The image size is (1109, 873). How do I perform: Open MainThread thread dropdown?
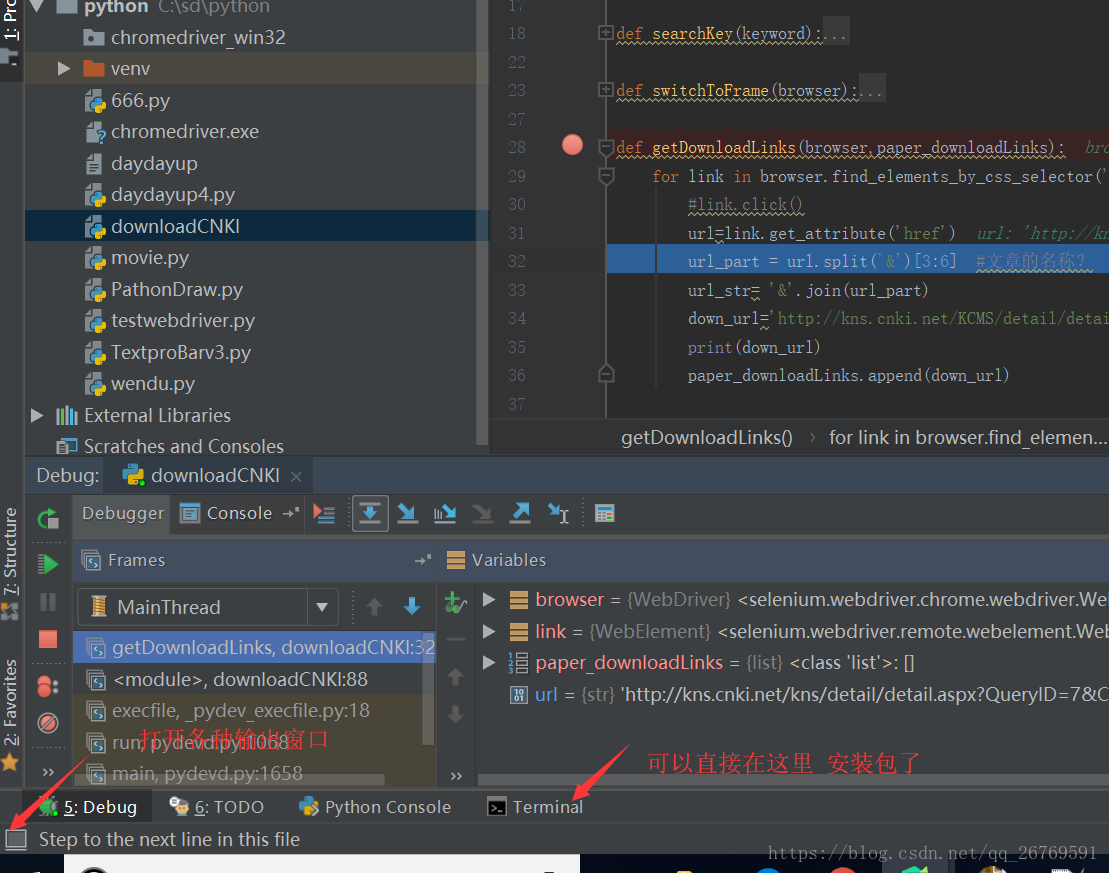[323, 607]
